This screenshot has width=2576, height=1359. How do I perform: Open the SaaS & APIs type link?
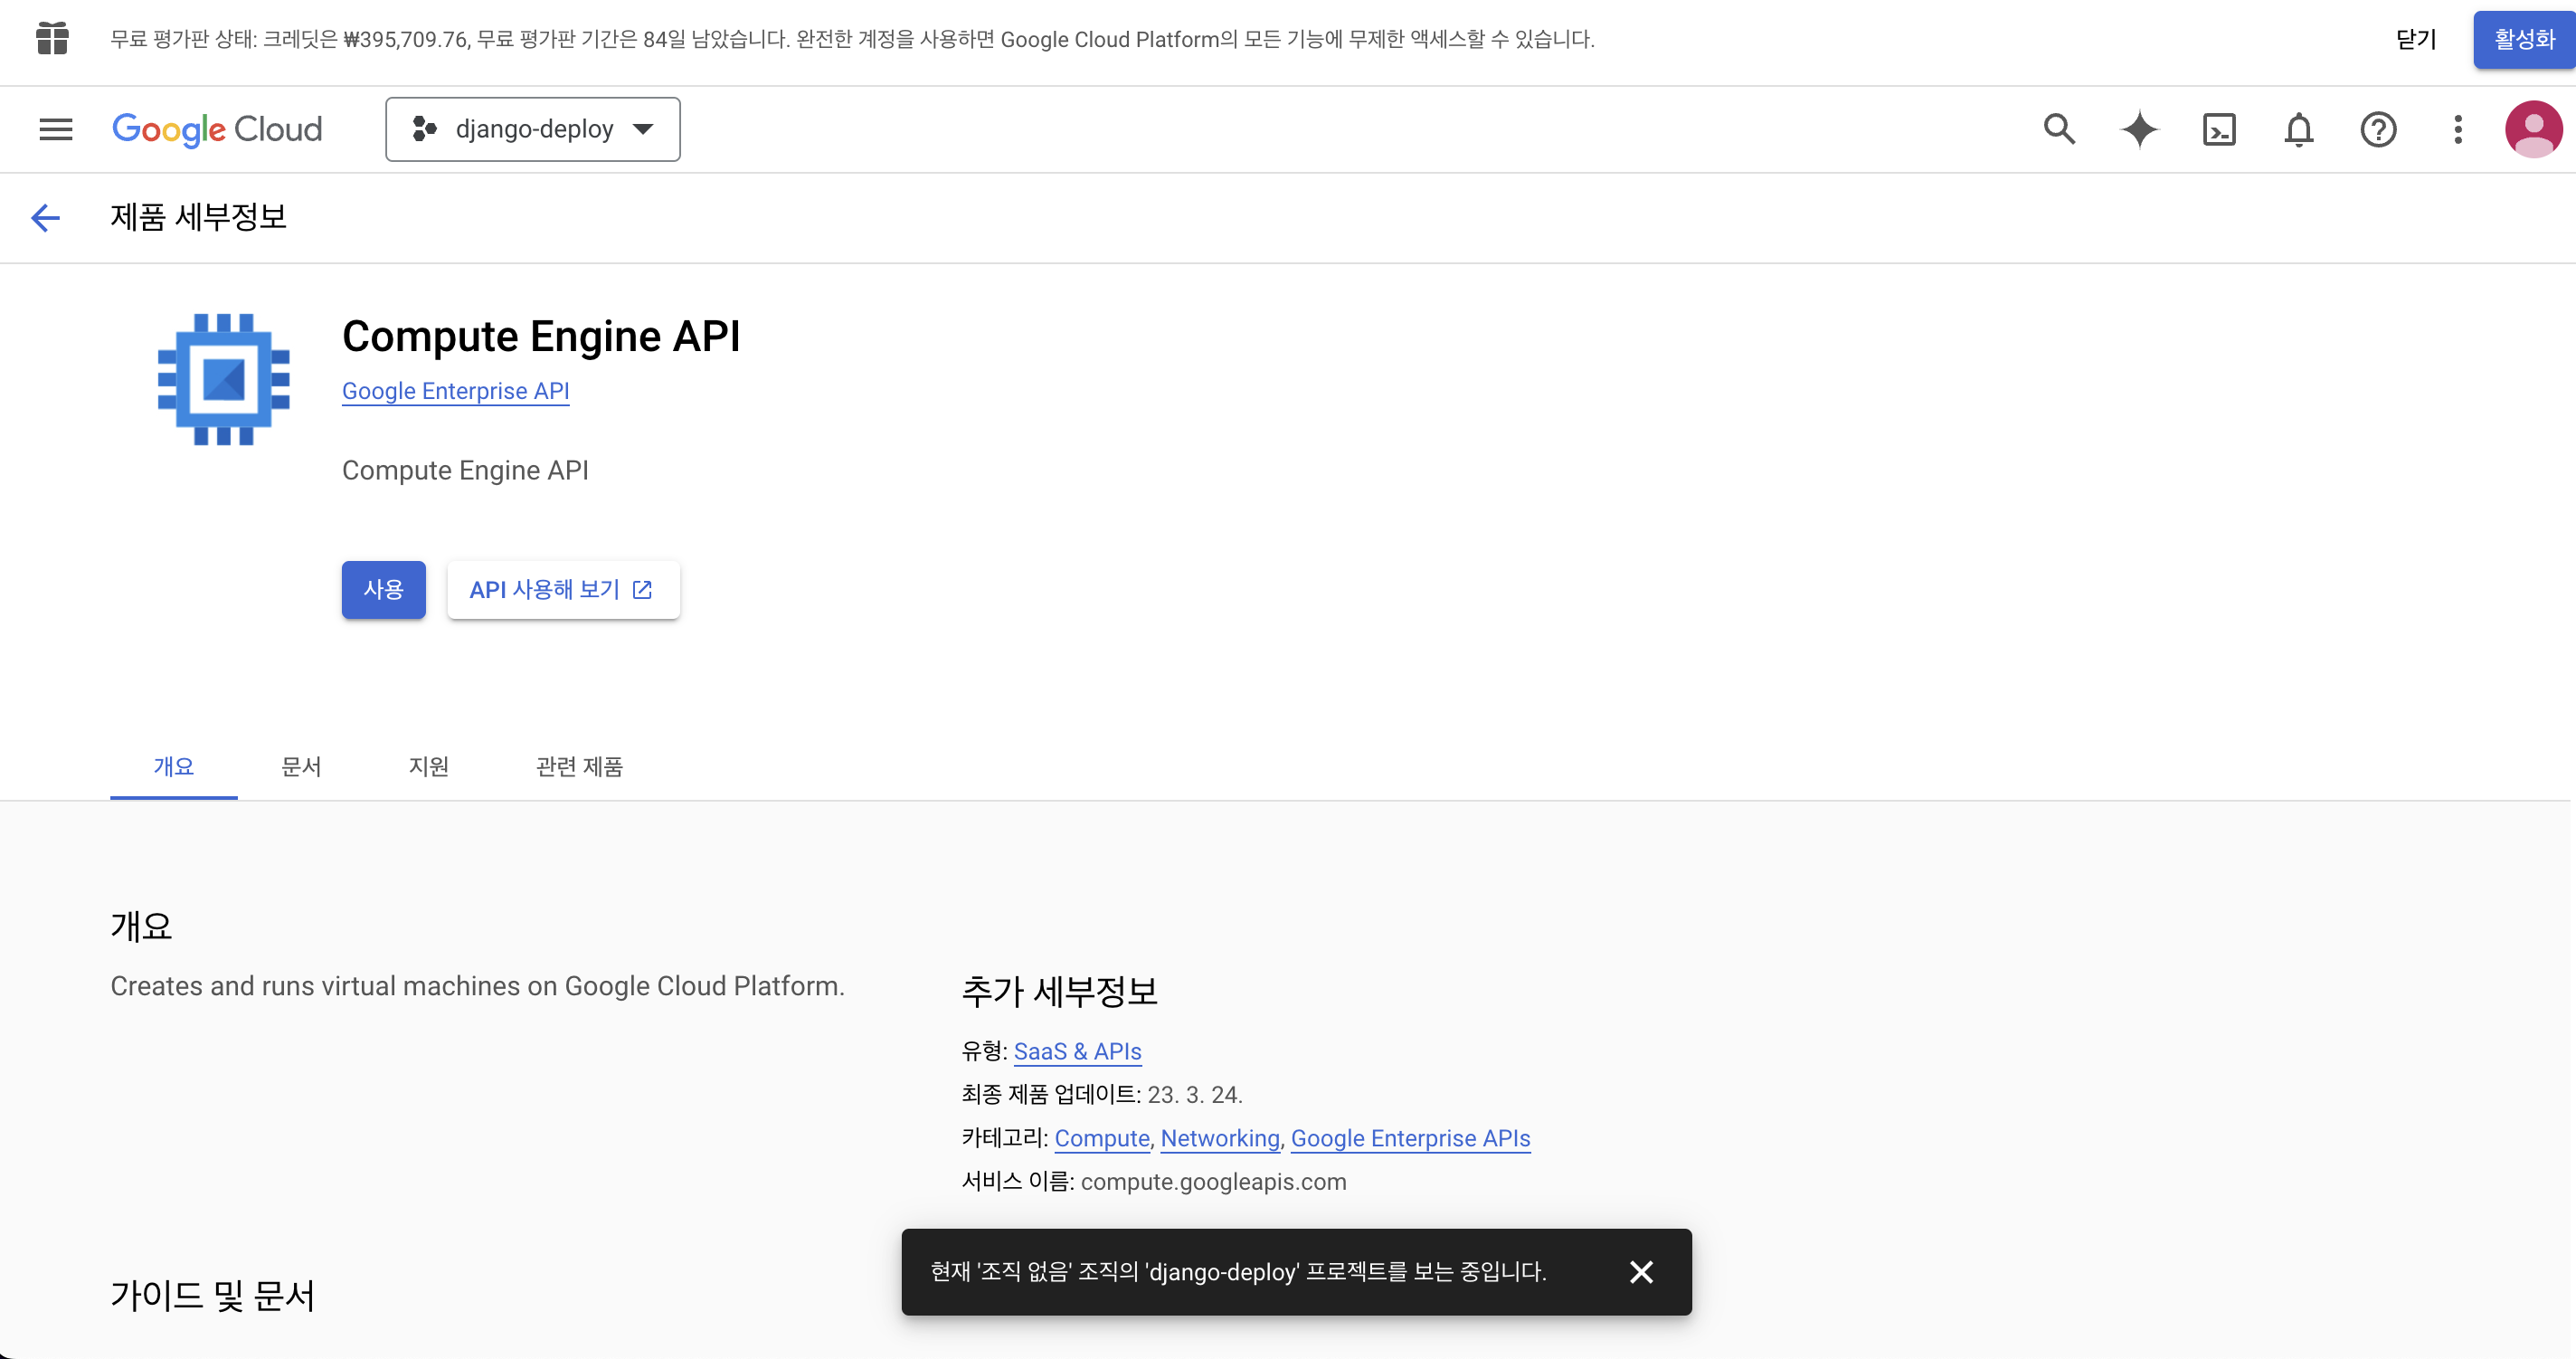click(1077, 1051)
